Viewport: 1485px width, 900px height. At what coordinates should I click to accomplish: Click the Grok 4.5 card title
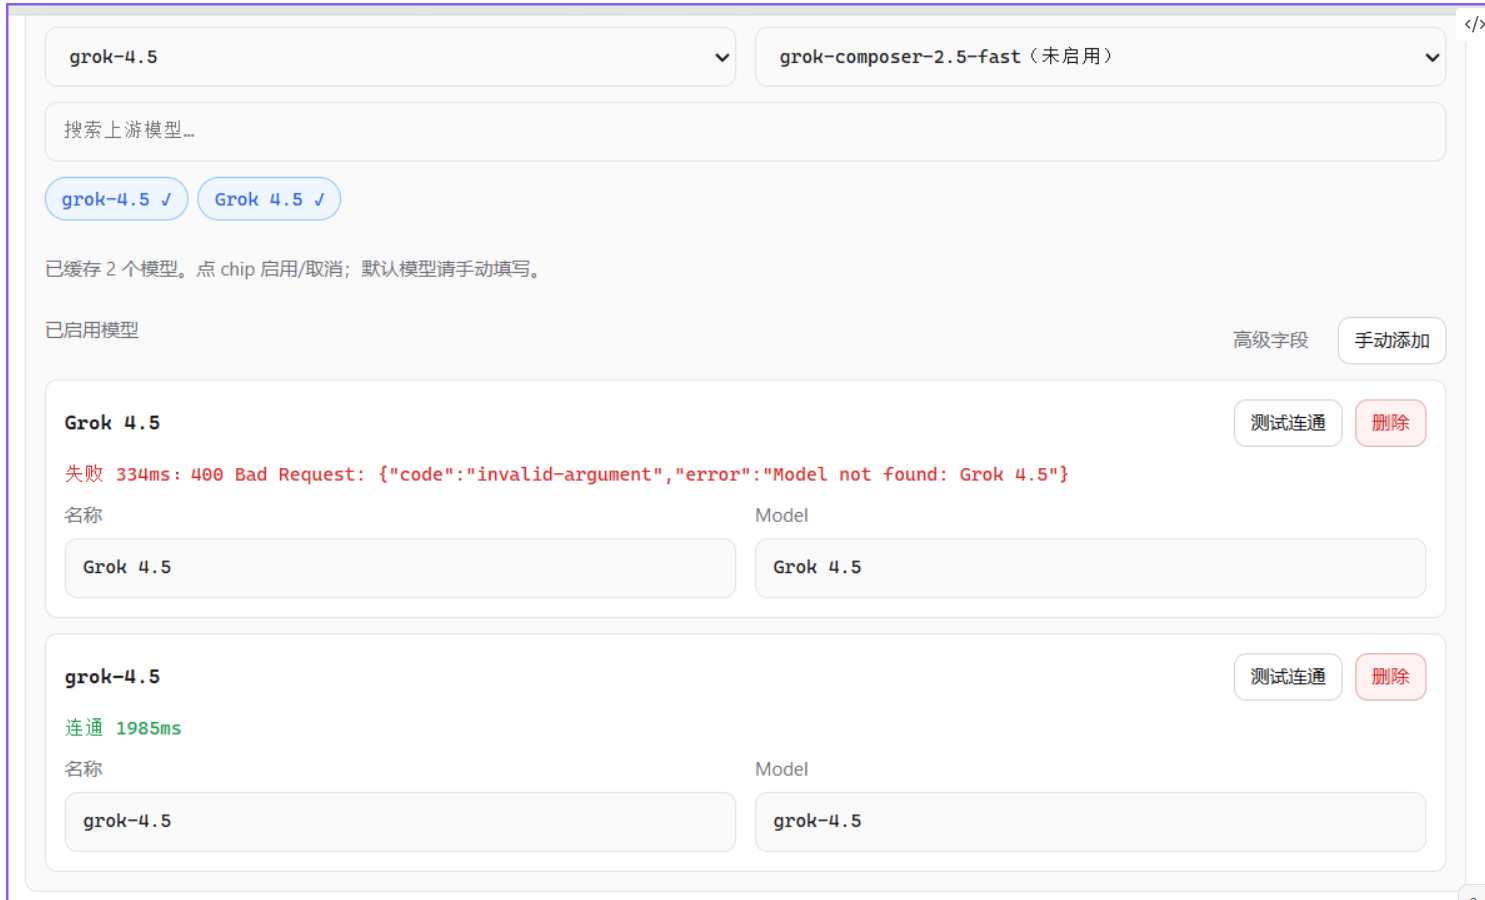(112, 423)
